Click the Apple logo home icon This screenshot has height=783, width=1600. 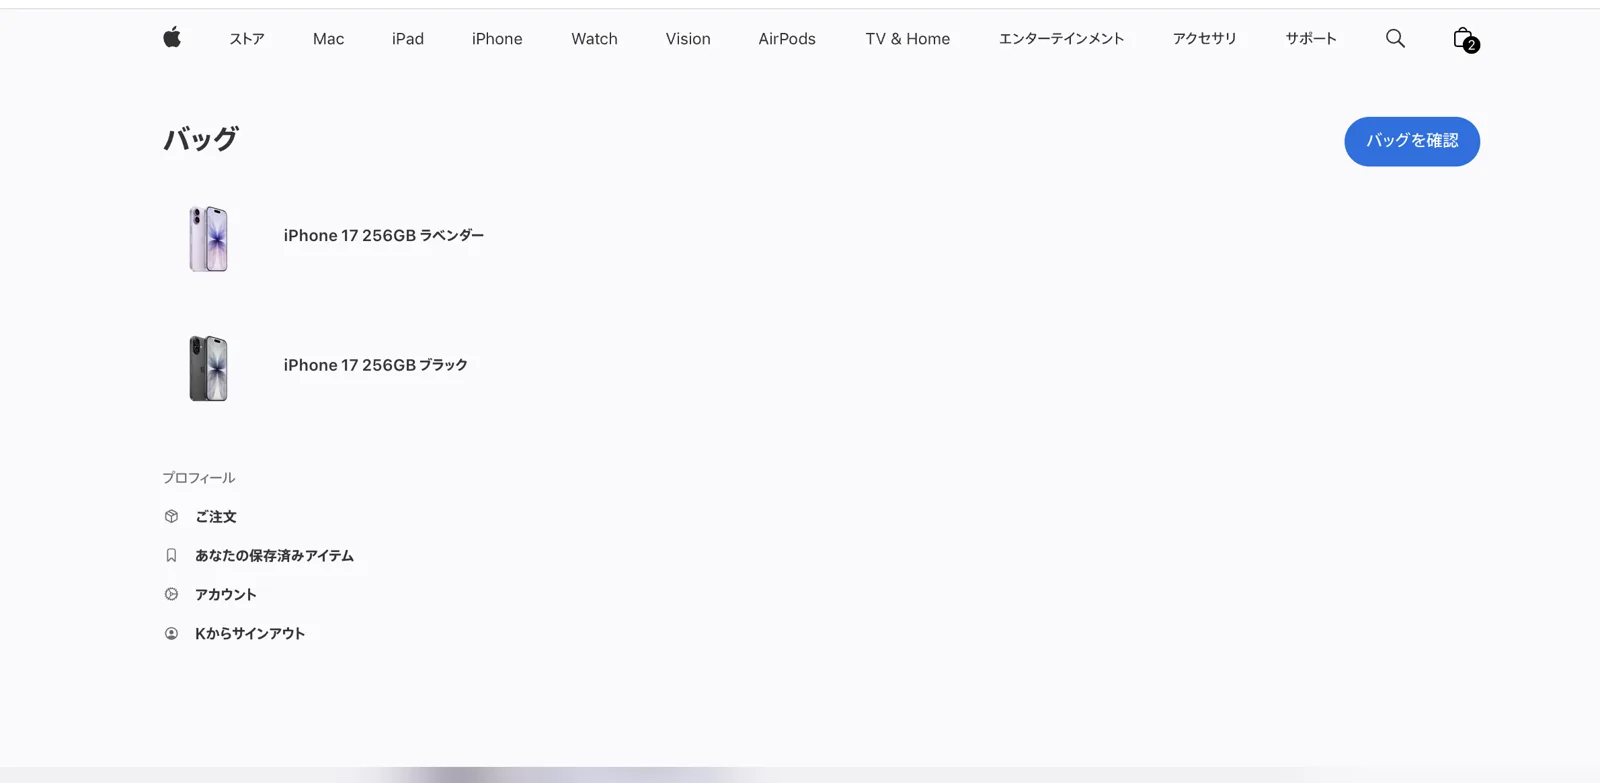pyautogui.click(x=172, y=38)
